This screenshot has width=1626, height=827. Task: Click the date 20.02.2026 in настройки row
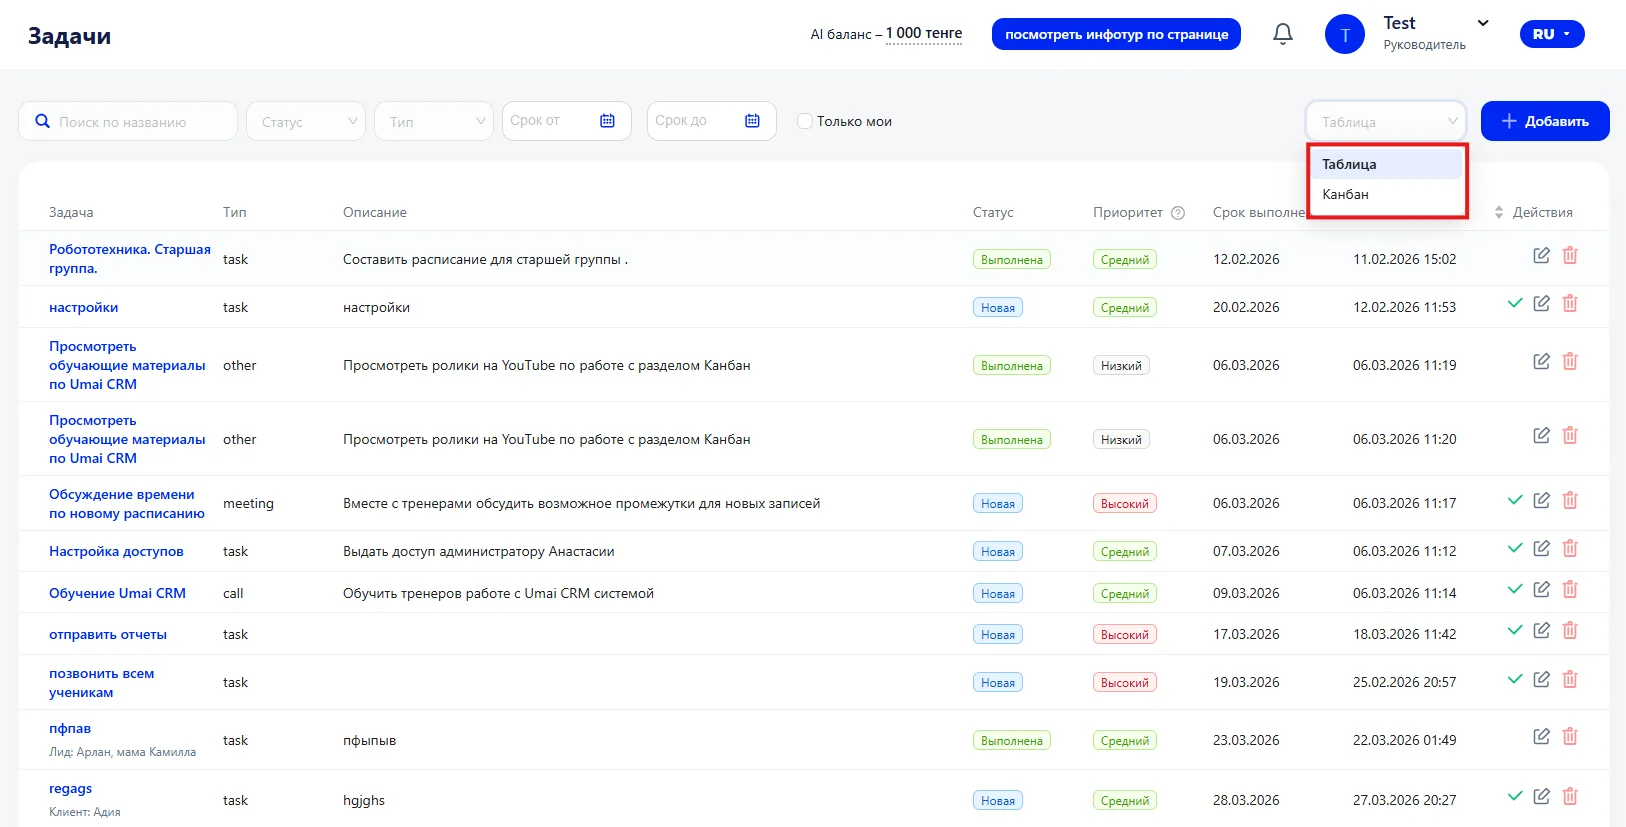pos(1246,307)
